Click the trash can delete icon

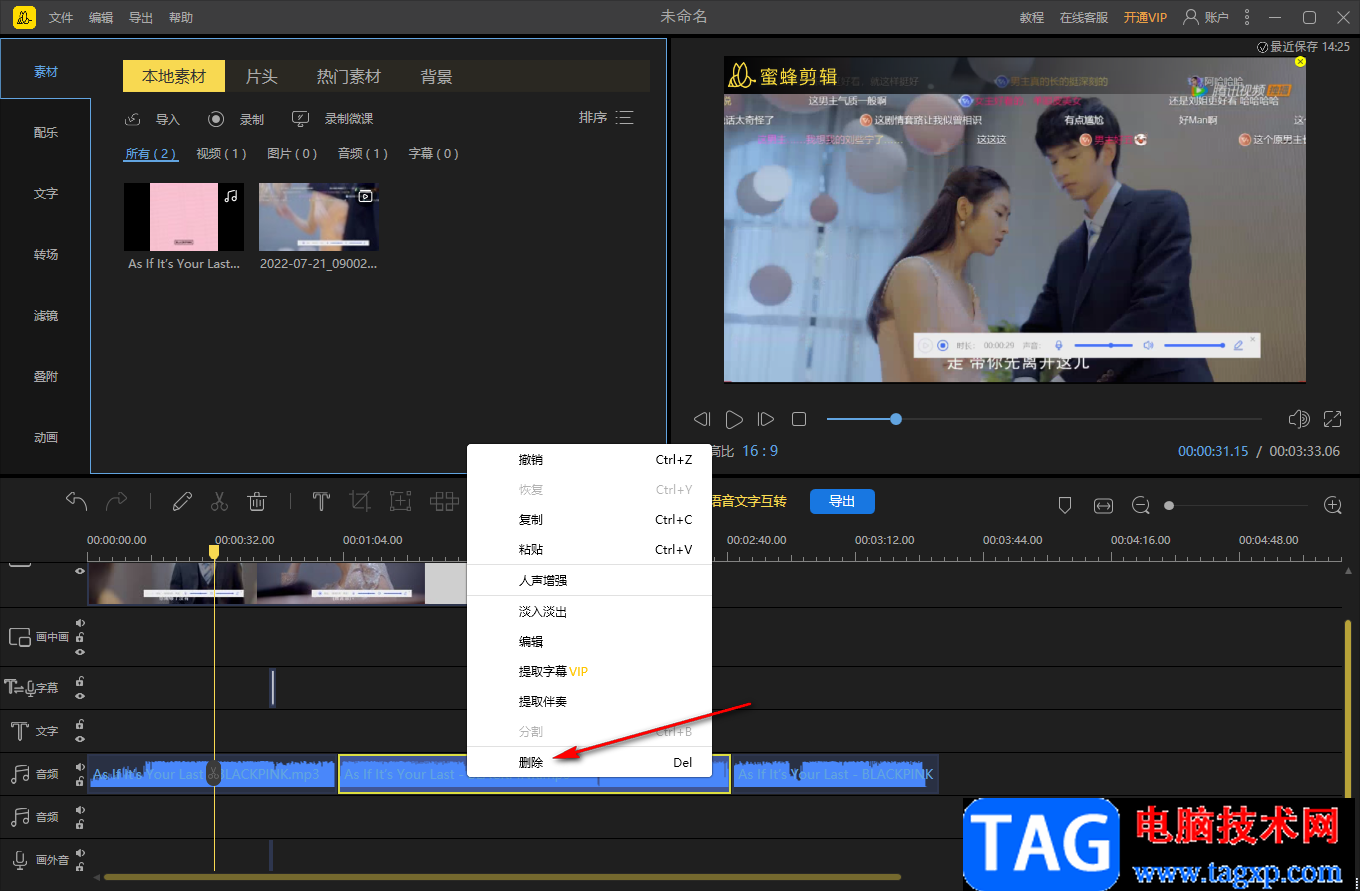click(257, 501)
